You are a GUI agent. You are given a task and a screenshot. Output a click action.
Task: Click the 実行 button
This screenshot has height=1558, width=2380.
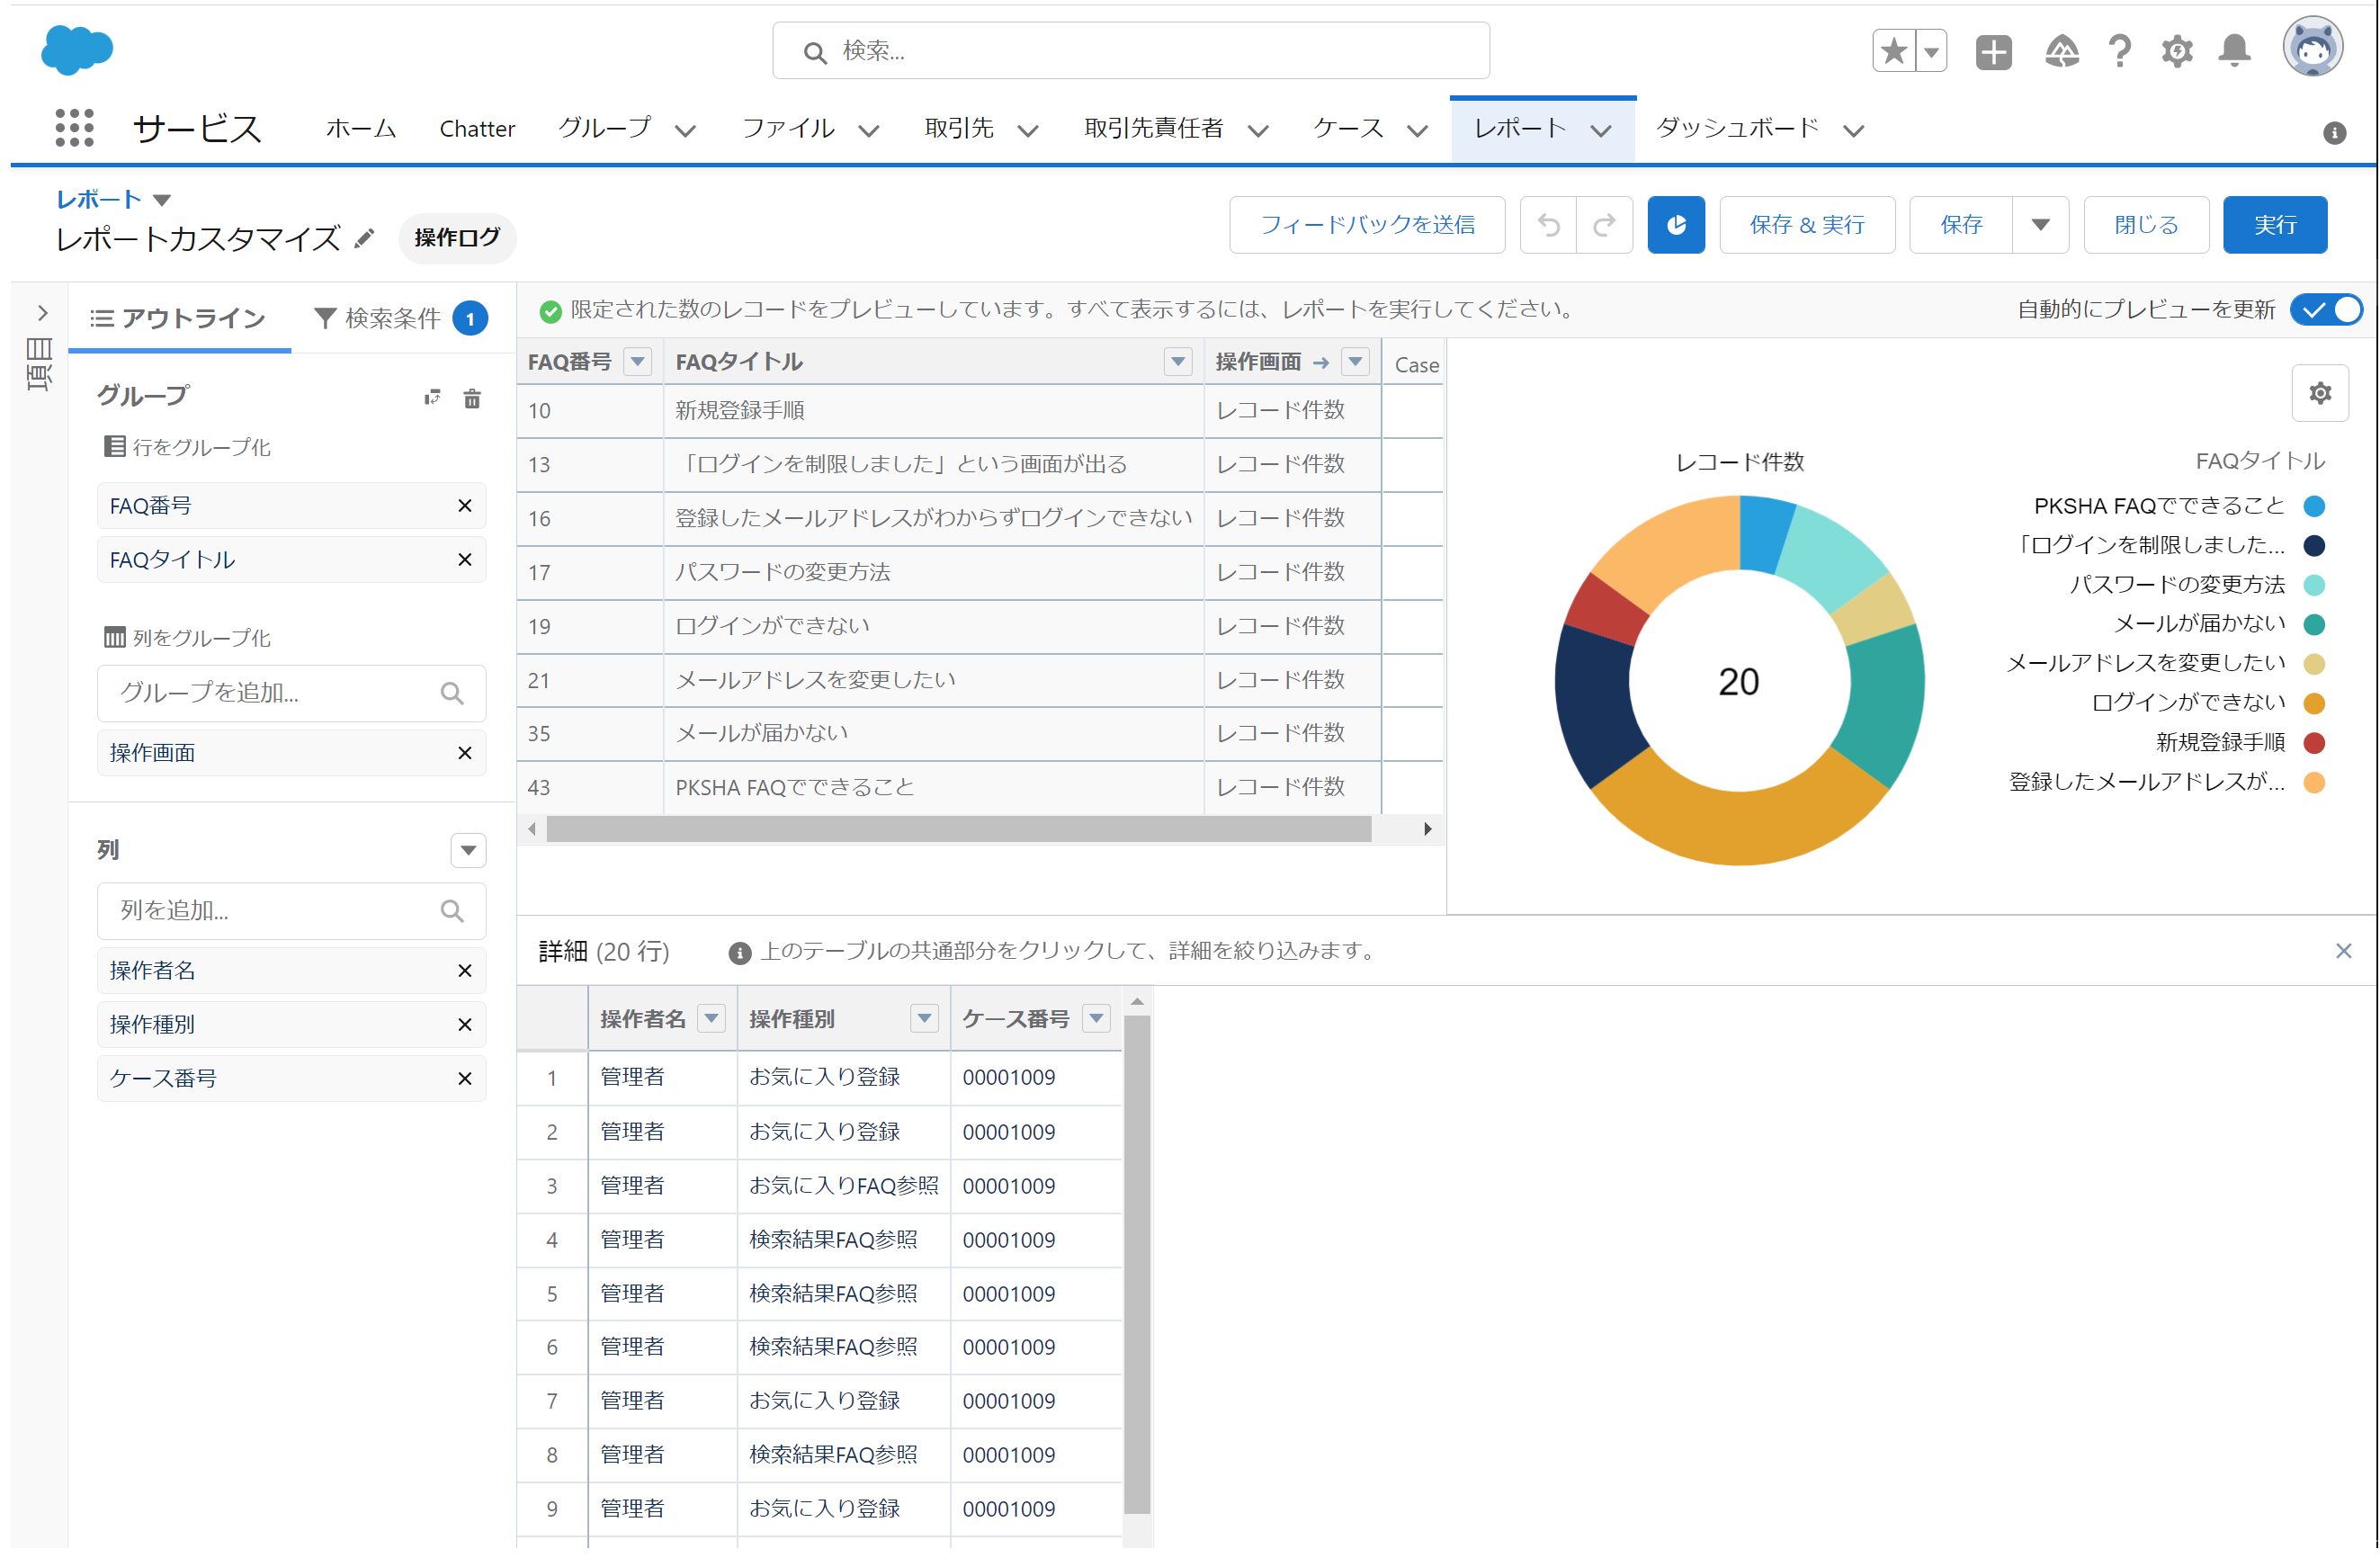tap(2275, 225)
